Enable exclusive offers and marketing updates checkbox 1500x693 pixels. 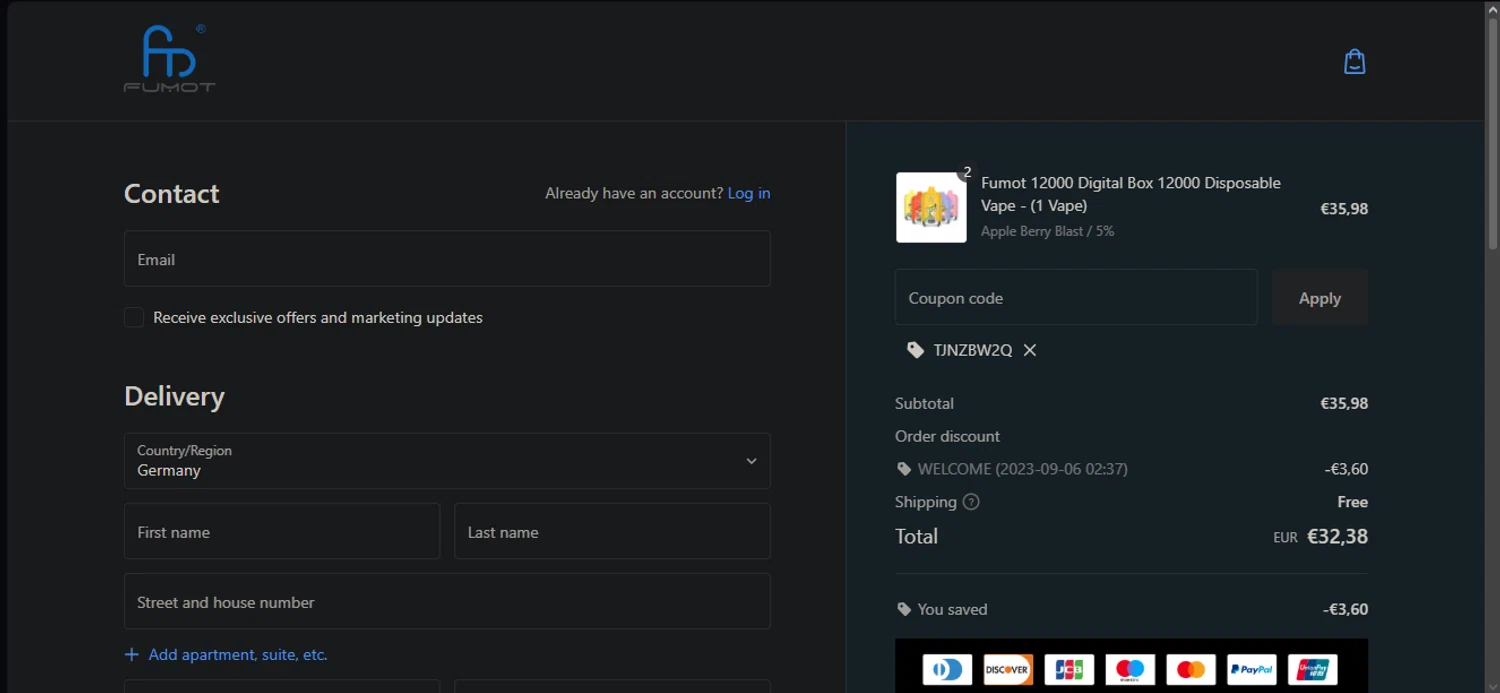[134, 318]
